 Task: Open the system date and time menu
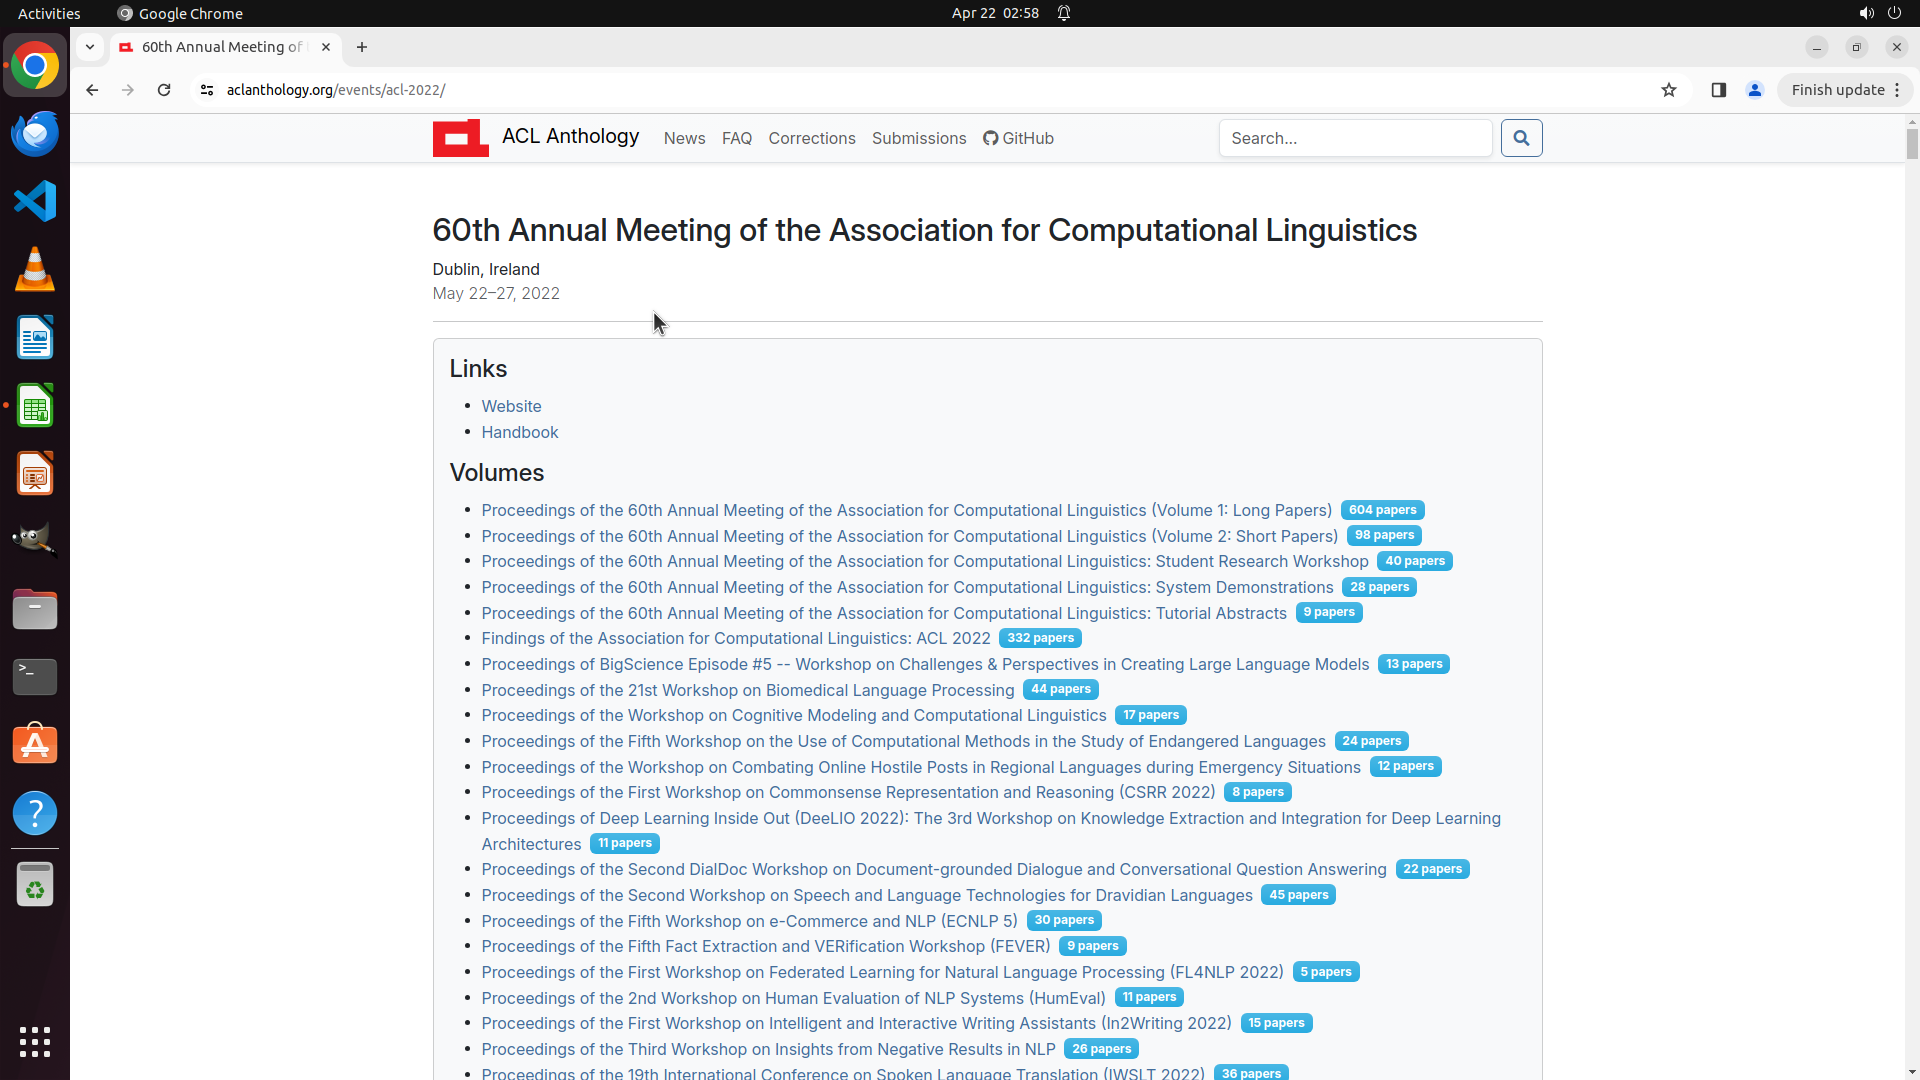point(994,13)
